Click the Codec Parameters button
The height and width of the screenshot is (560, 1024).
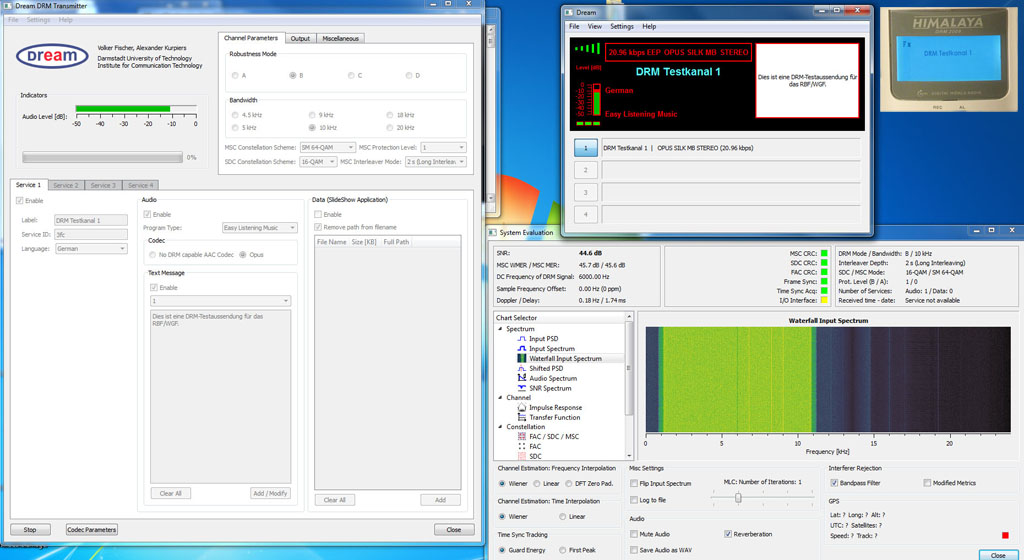(x=92, y=530)
